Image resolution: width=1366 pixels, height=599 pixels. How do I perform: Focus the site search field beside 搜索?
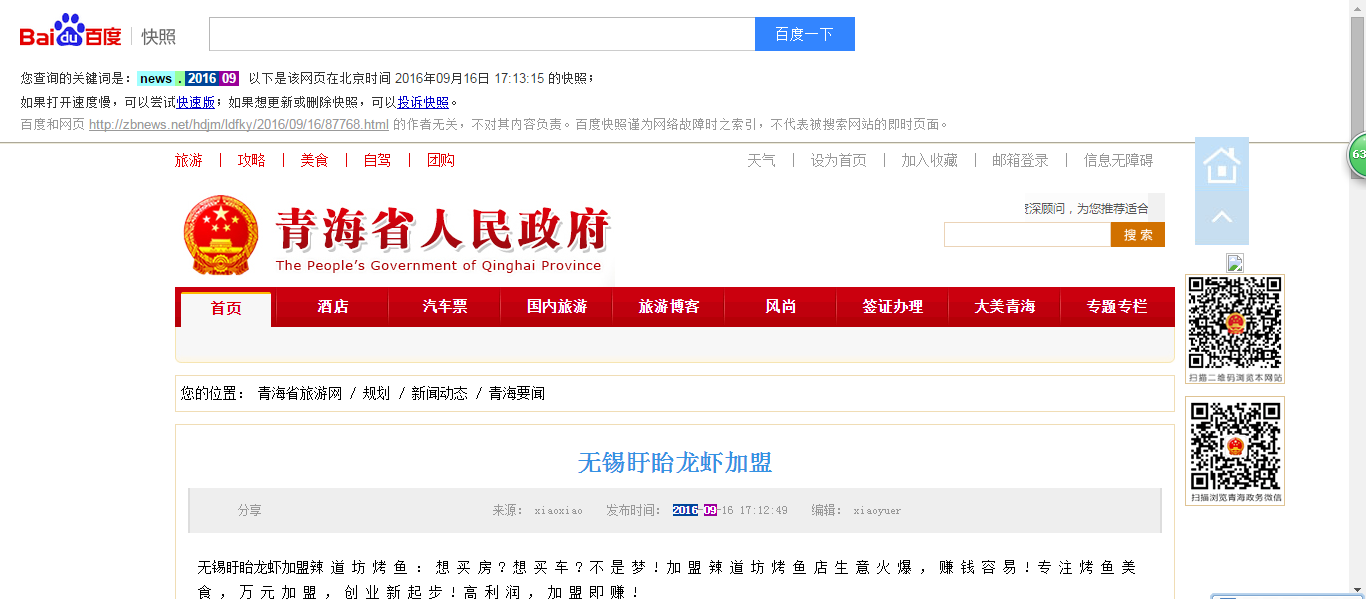click(1027, 235)
